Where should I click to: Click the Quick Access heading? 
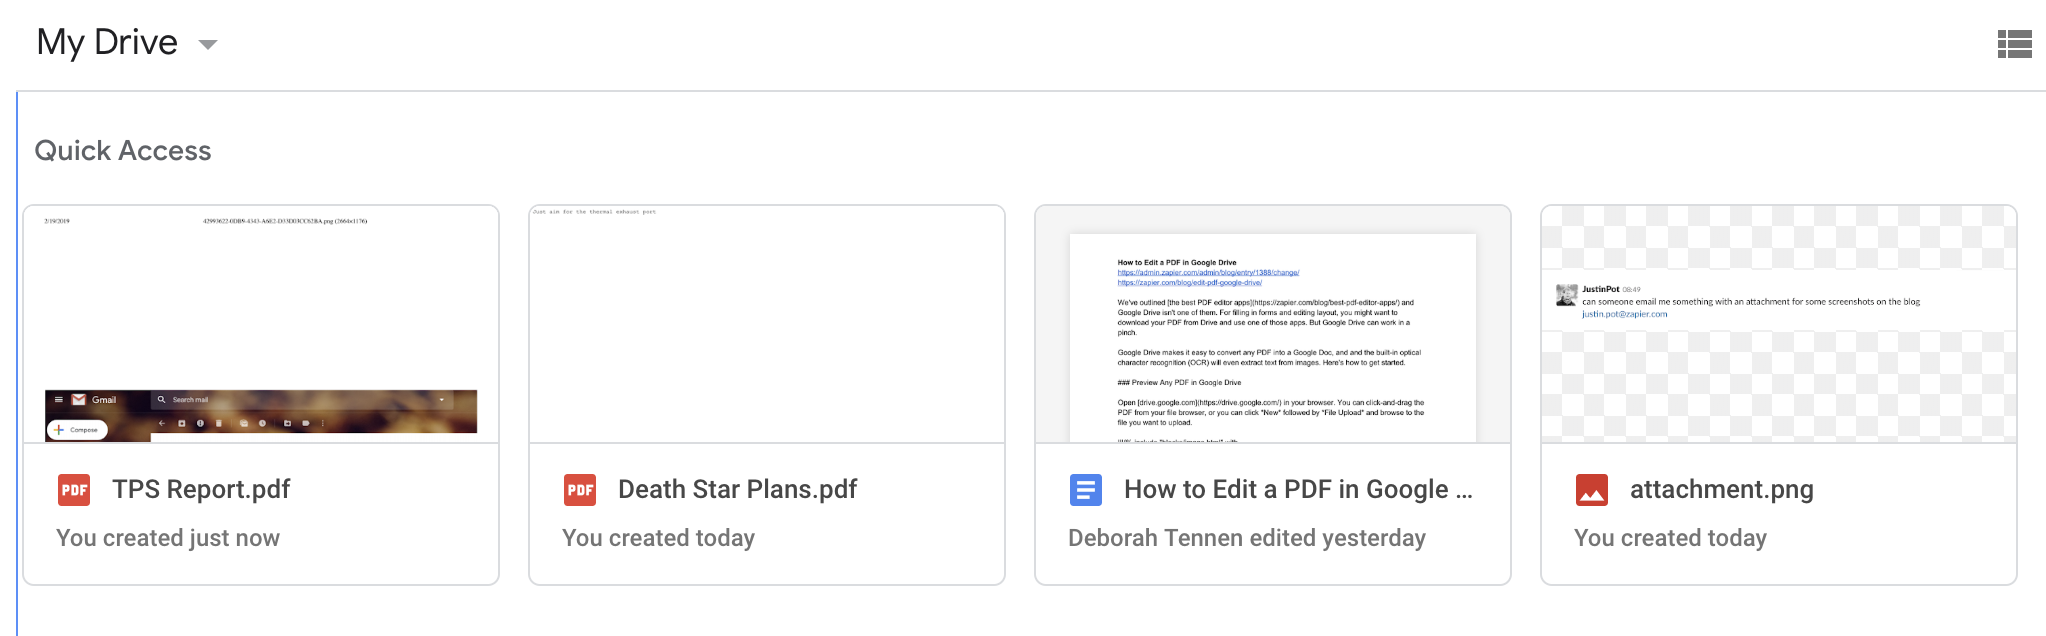pyautogui.click(x=123, y=150)
